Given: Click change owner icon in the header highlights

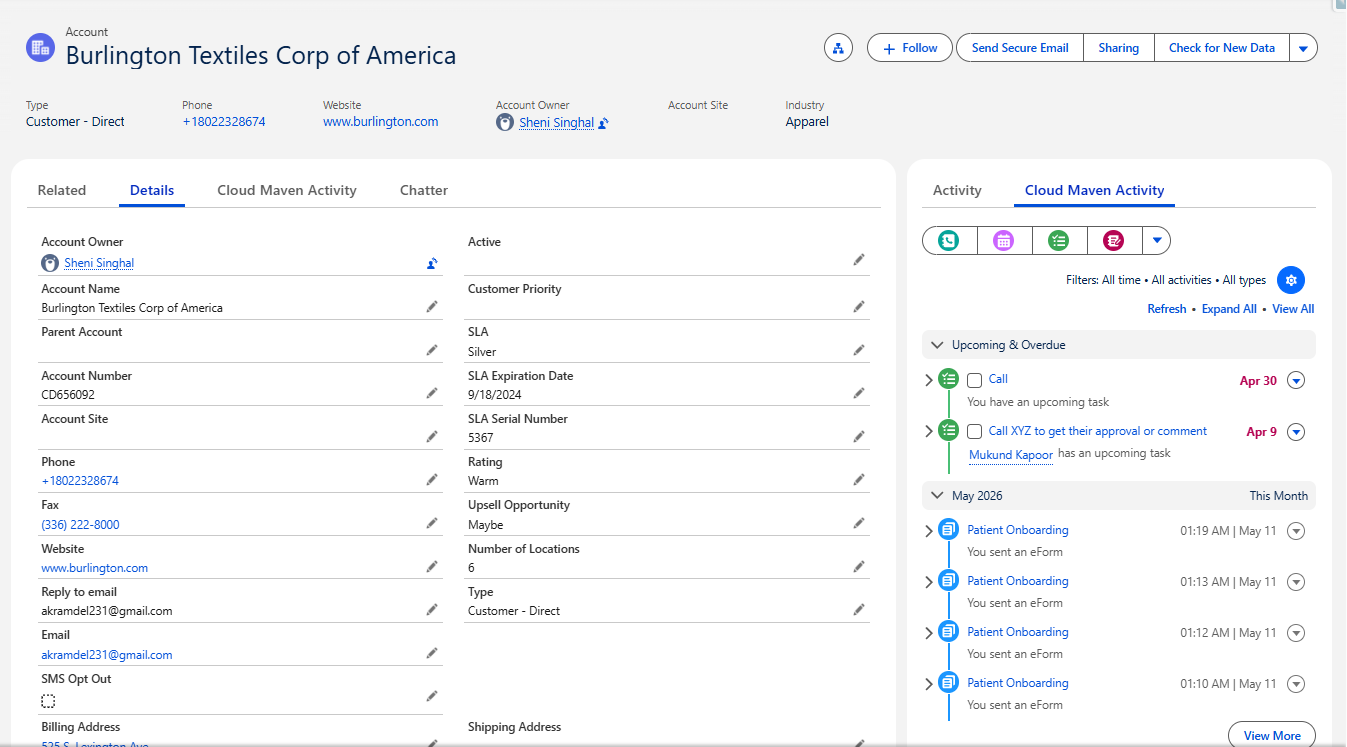Looking at the screenshot, I should pos(604,123).
